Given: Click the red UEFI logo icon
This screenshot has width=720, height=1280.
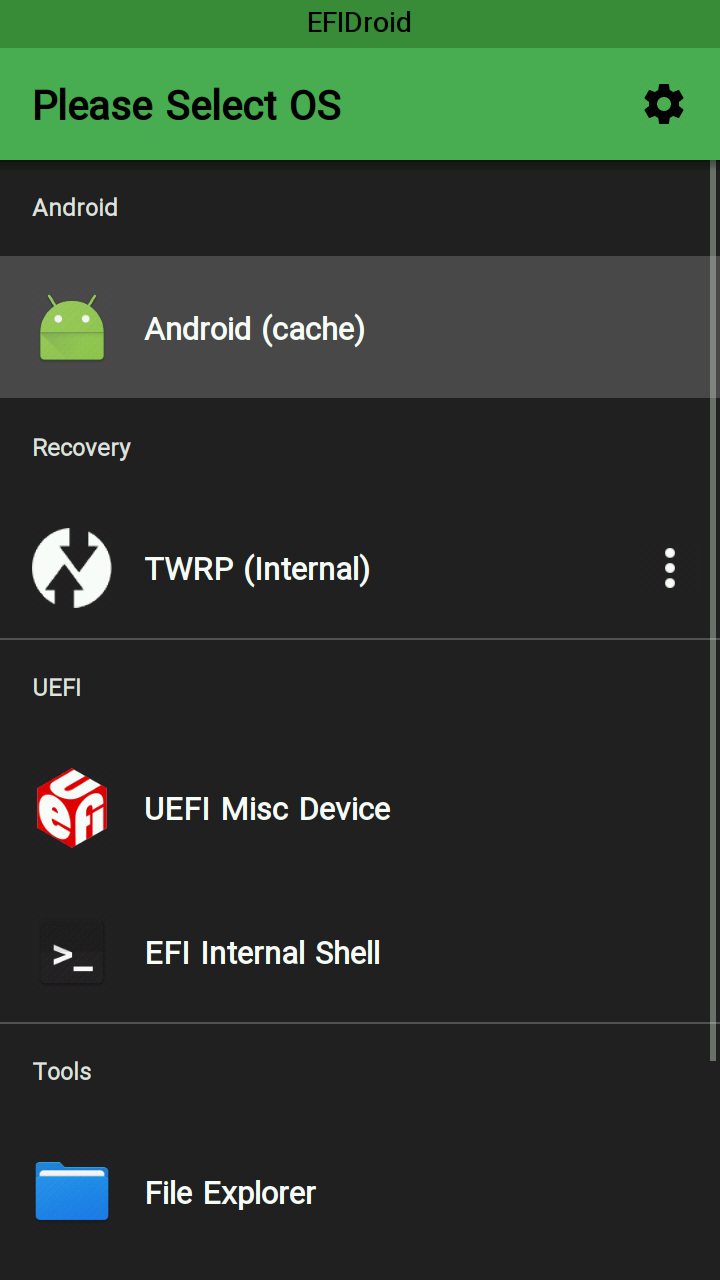Looking at the screenshot, I should [72, 808].
